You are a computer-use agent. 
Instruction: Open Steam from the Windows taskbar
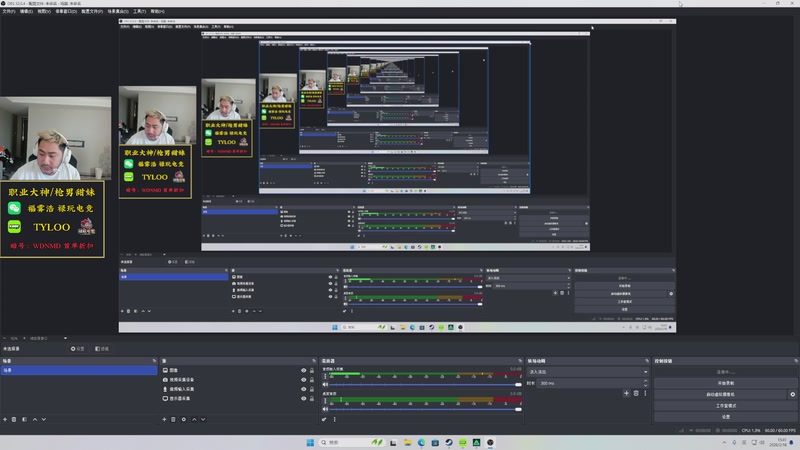pos(448,442)
